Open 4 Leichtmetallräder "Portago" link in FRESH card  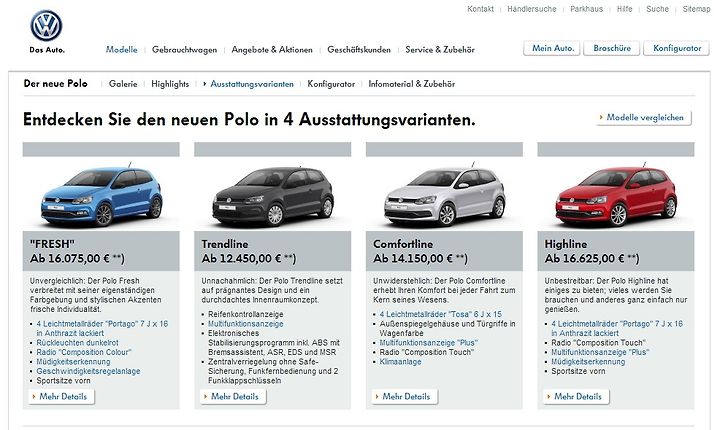(x=102, y=328)
